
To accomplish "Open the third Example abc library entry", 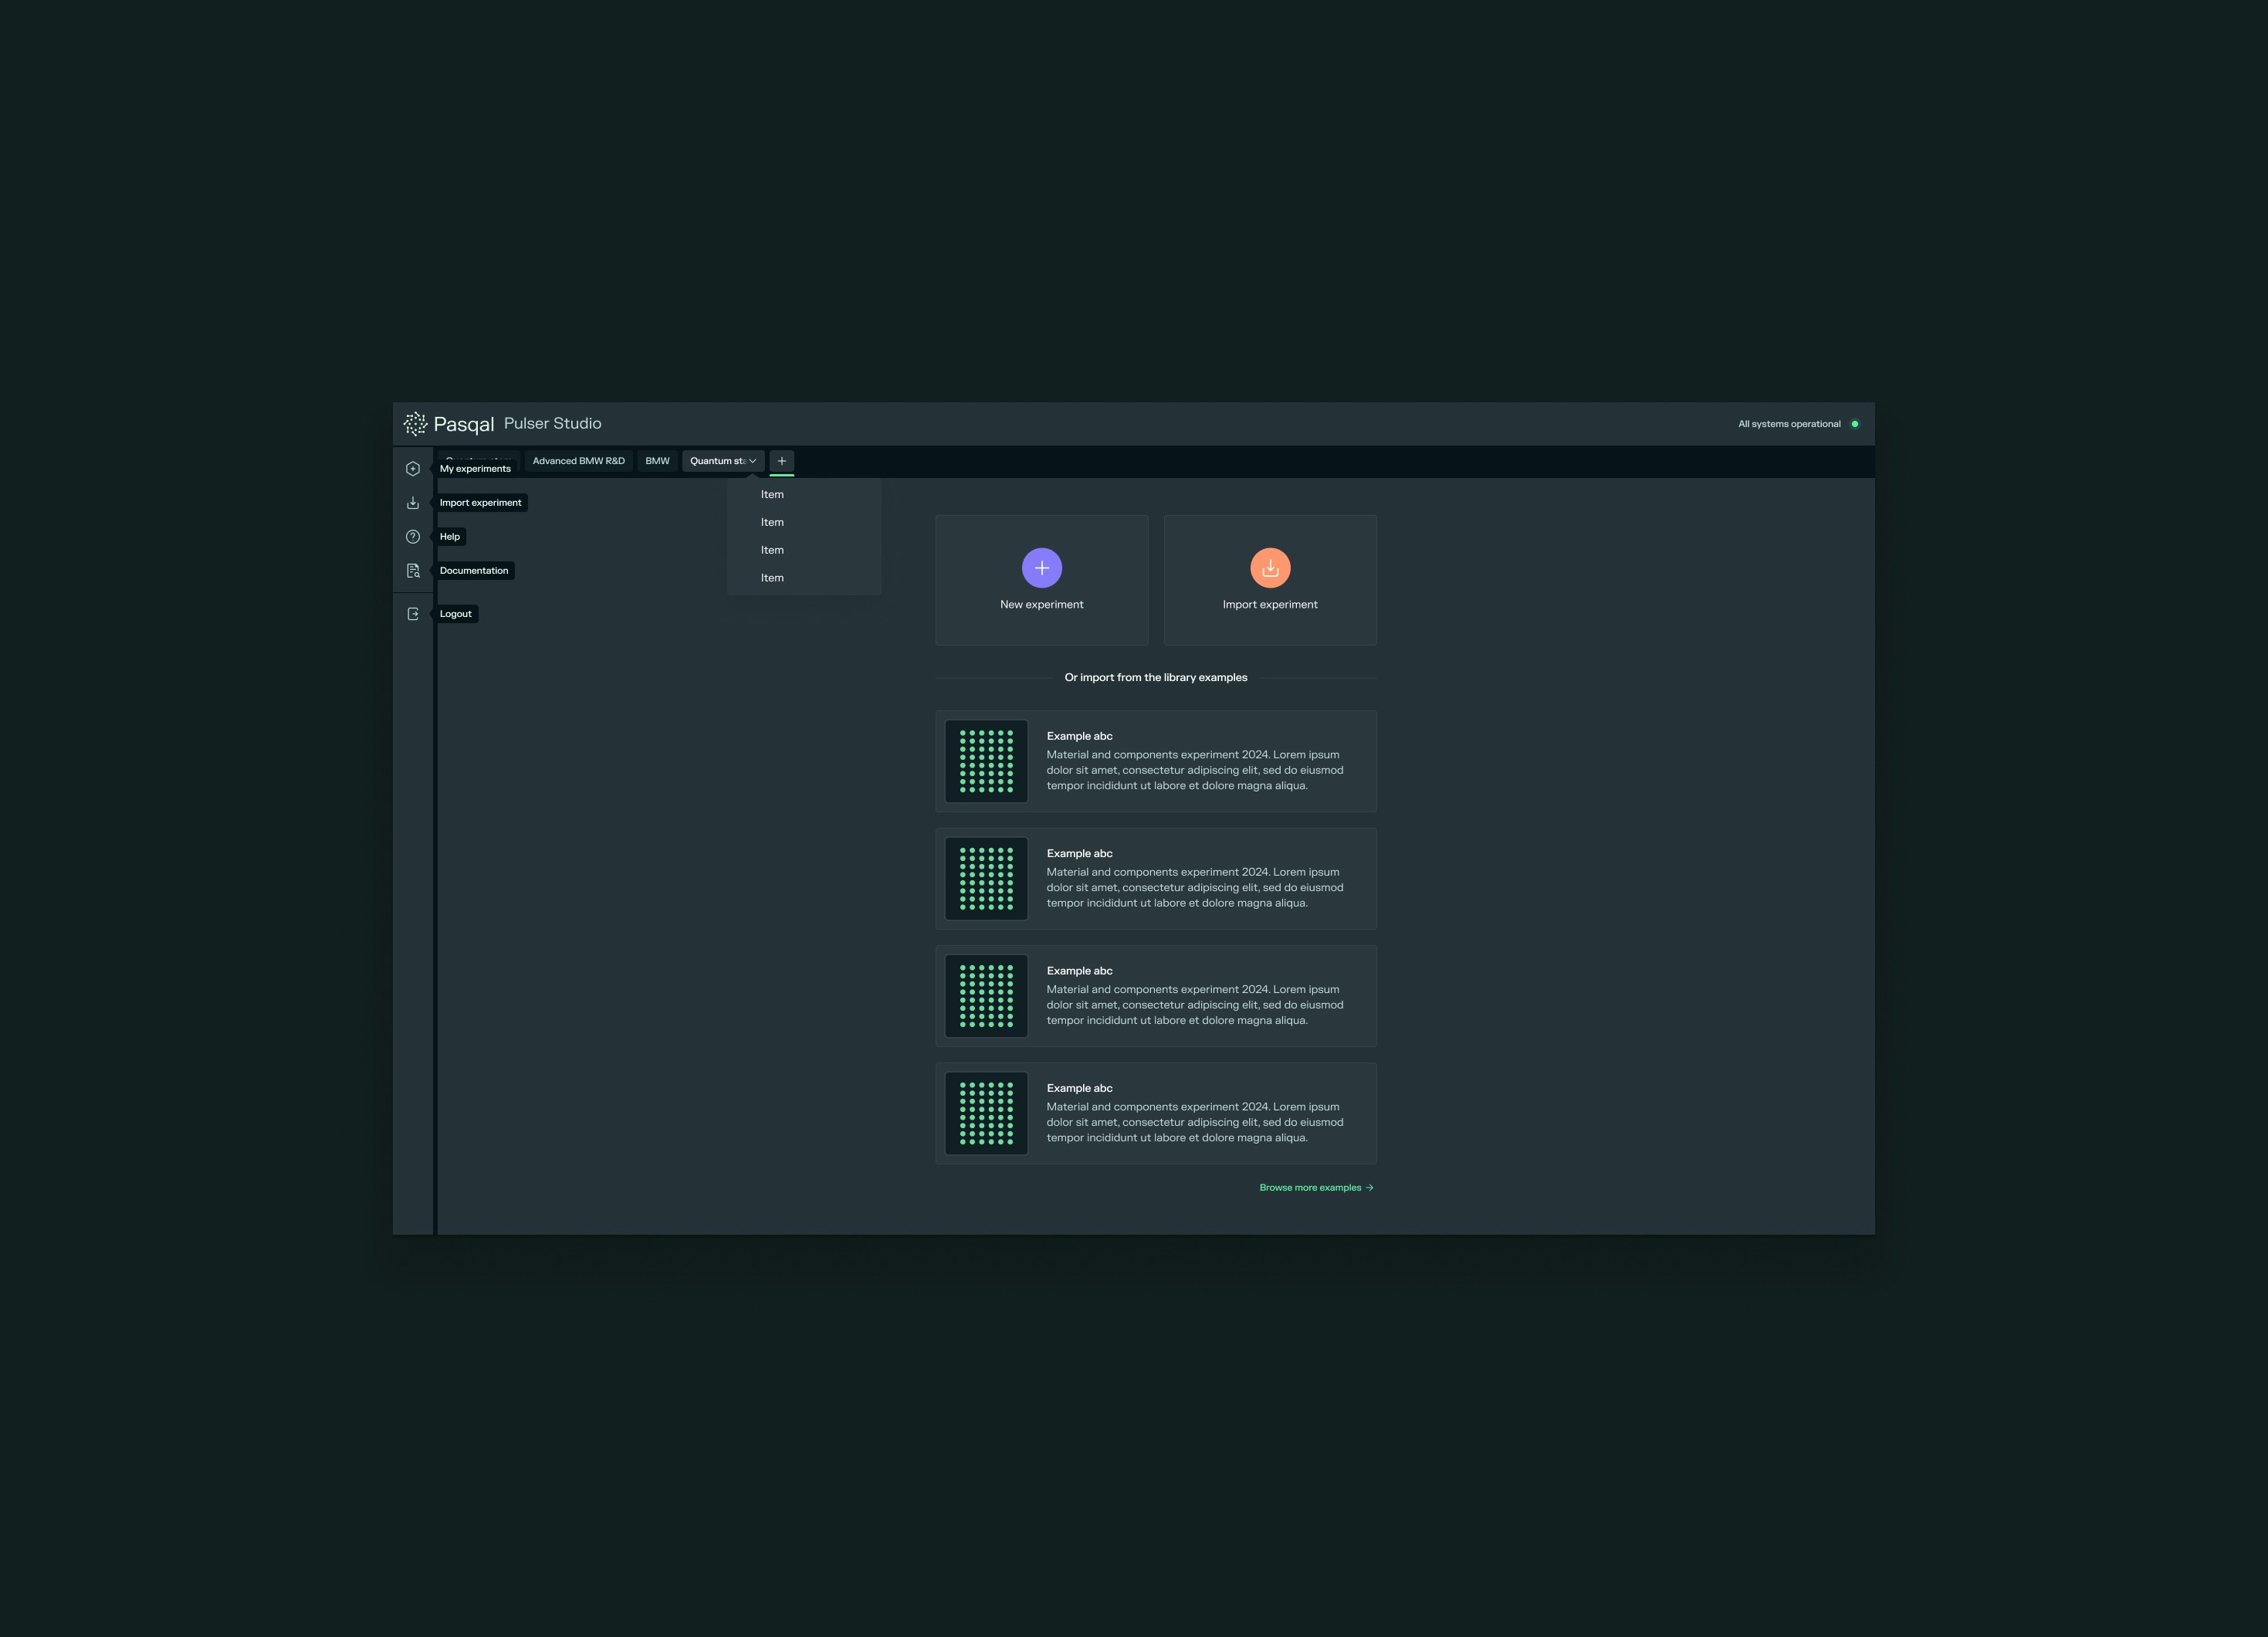I will [x=1155, y=996].
